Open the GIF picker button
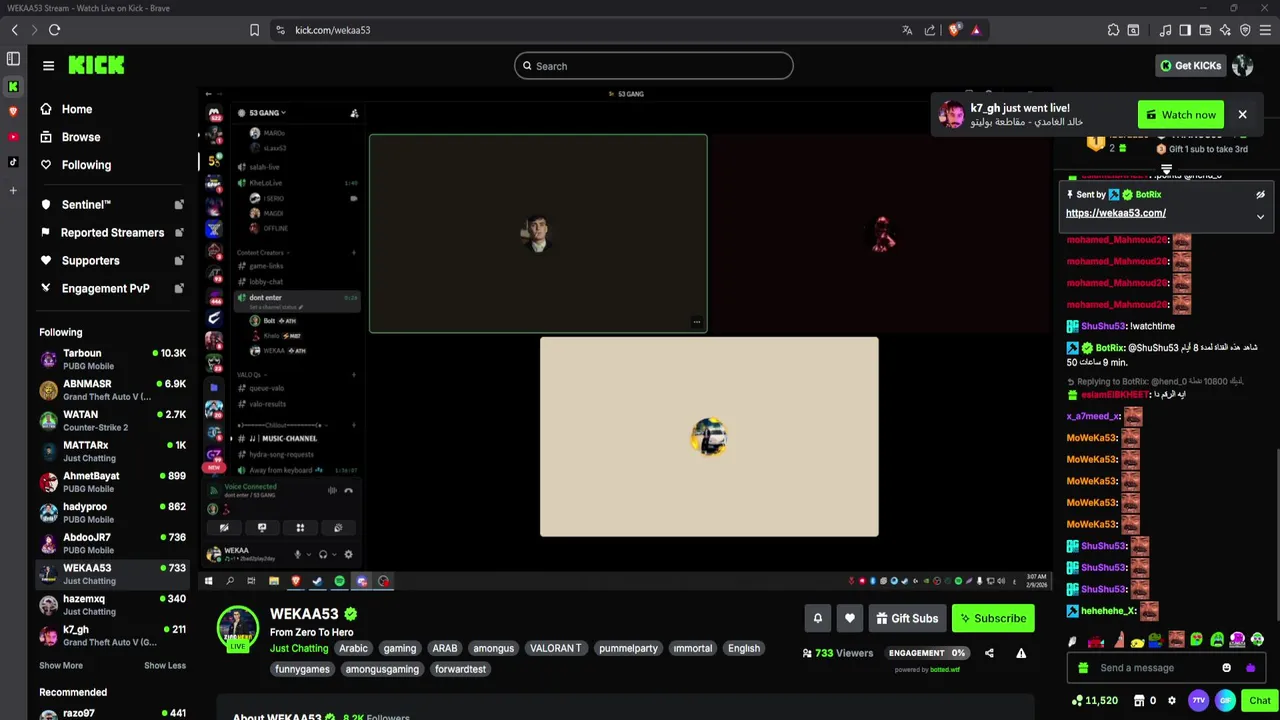The image size is (1280, 720). 1225,701
